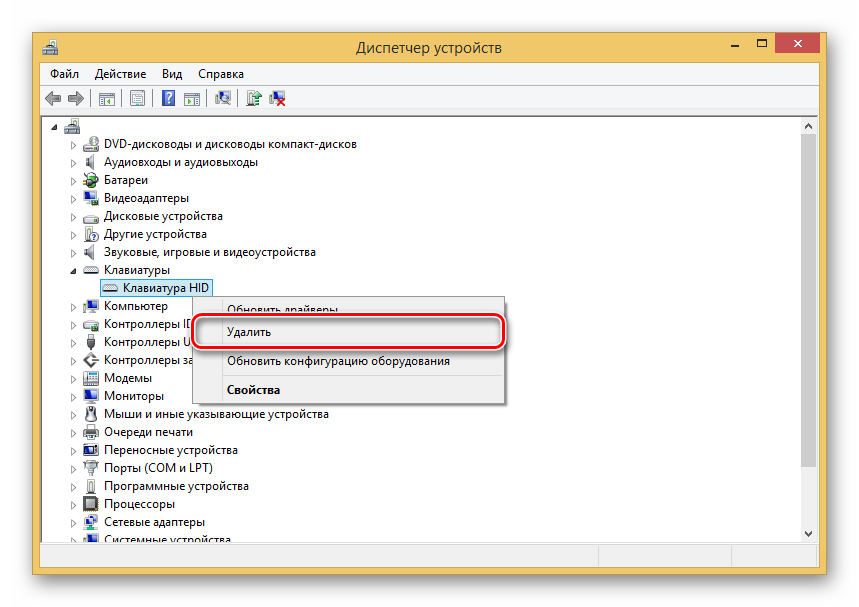Click the blue Help question mark icon

point(169,98)
